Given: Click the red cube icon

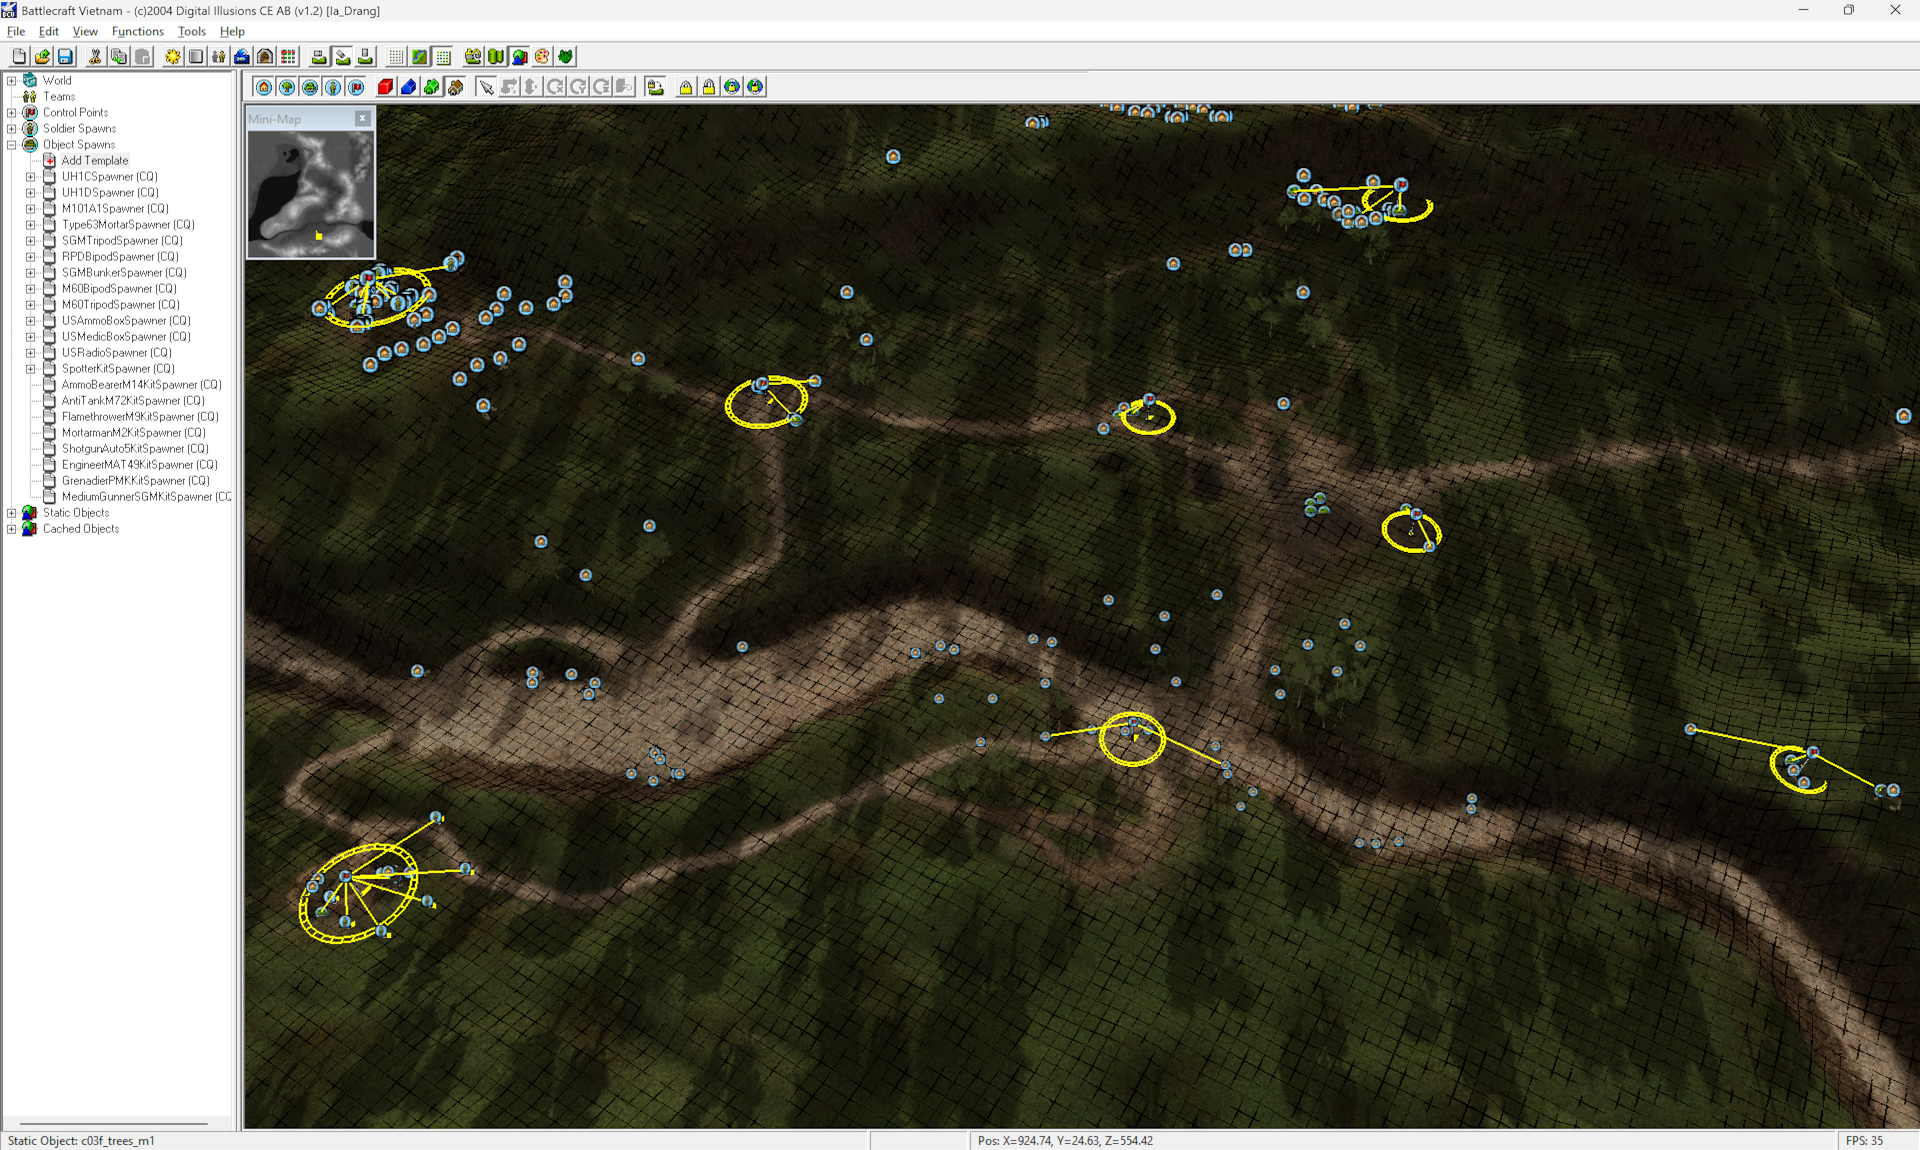Looking at the screenshot, I should pos(385,87).
